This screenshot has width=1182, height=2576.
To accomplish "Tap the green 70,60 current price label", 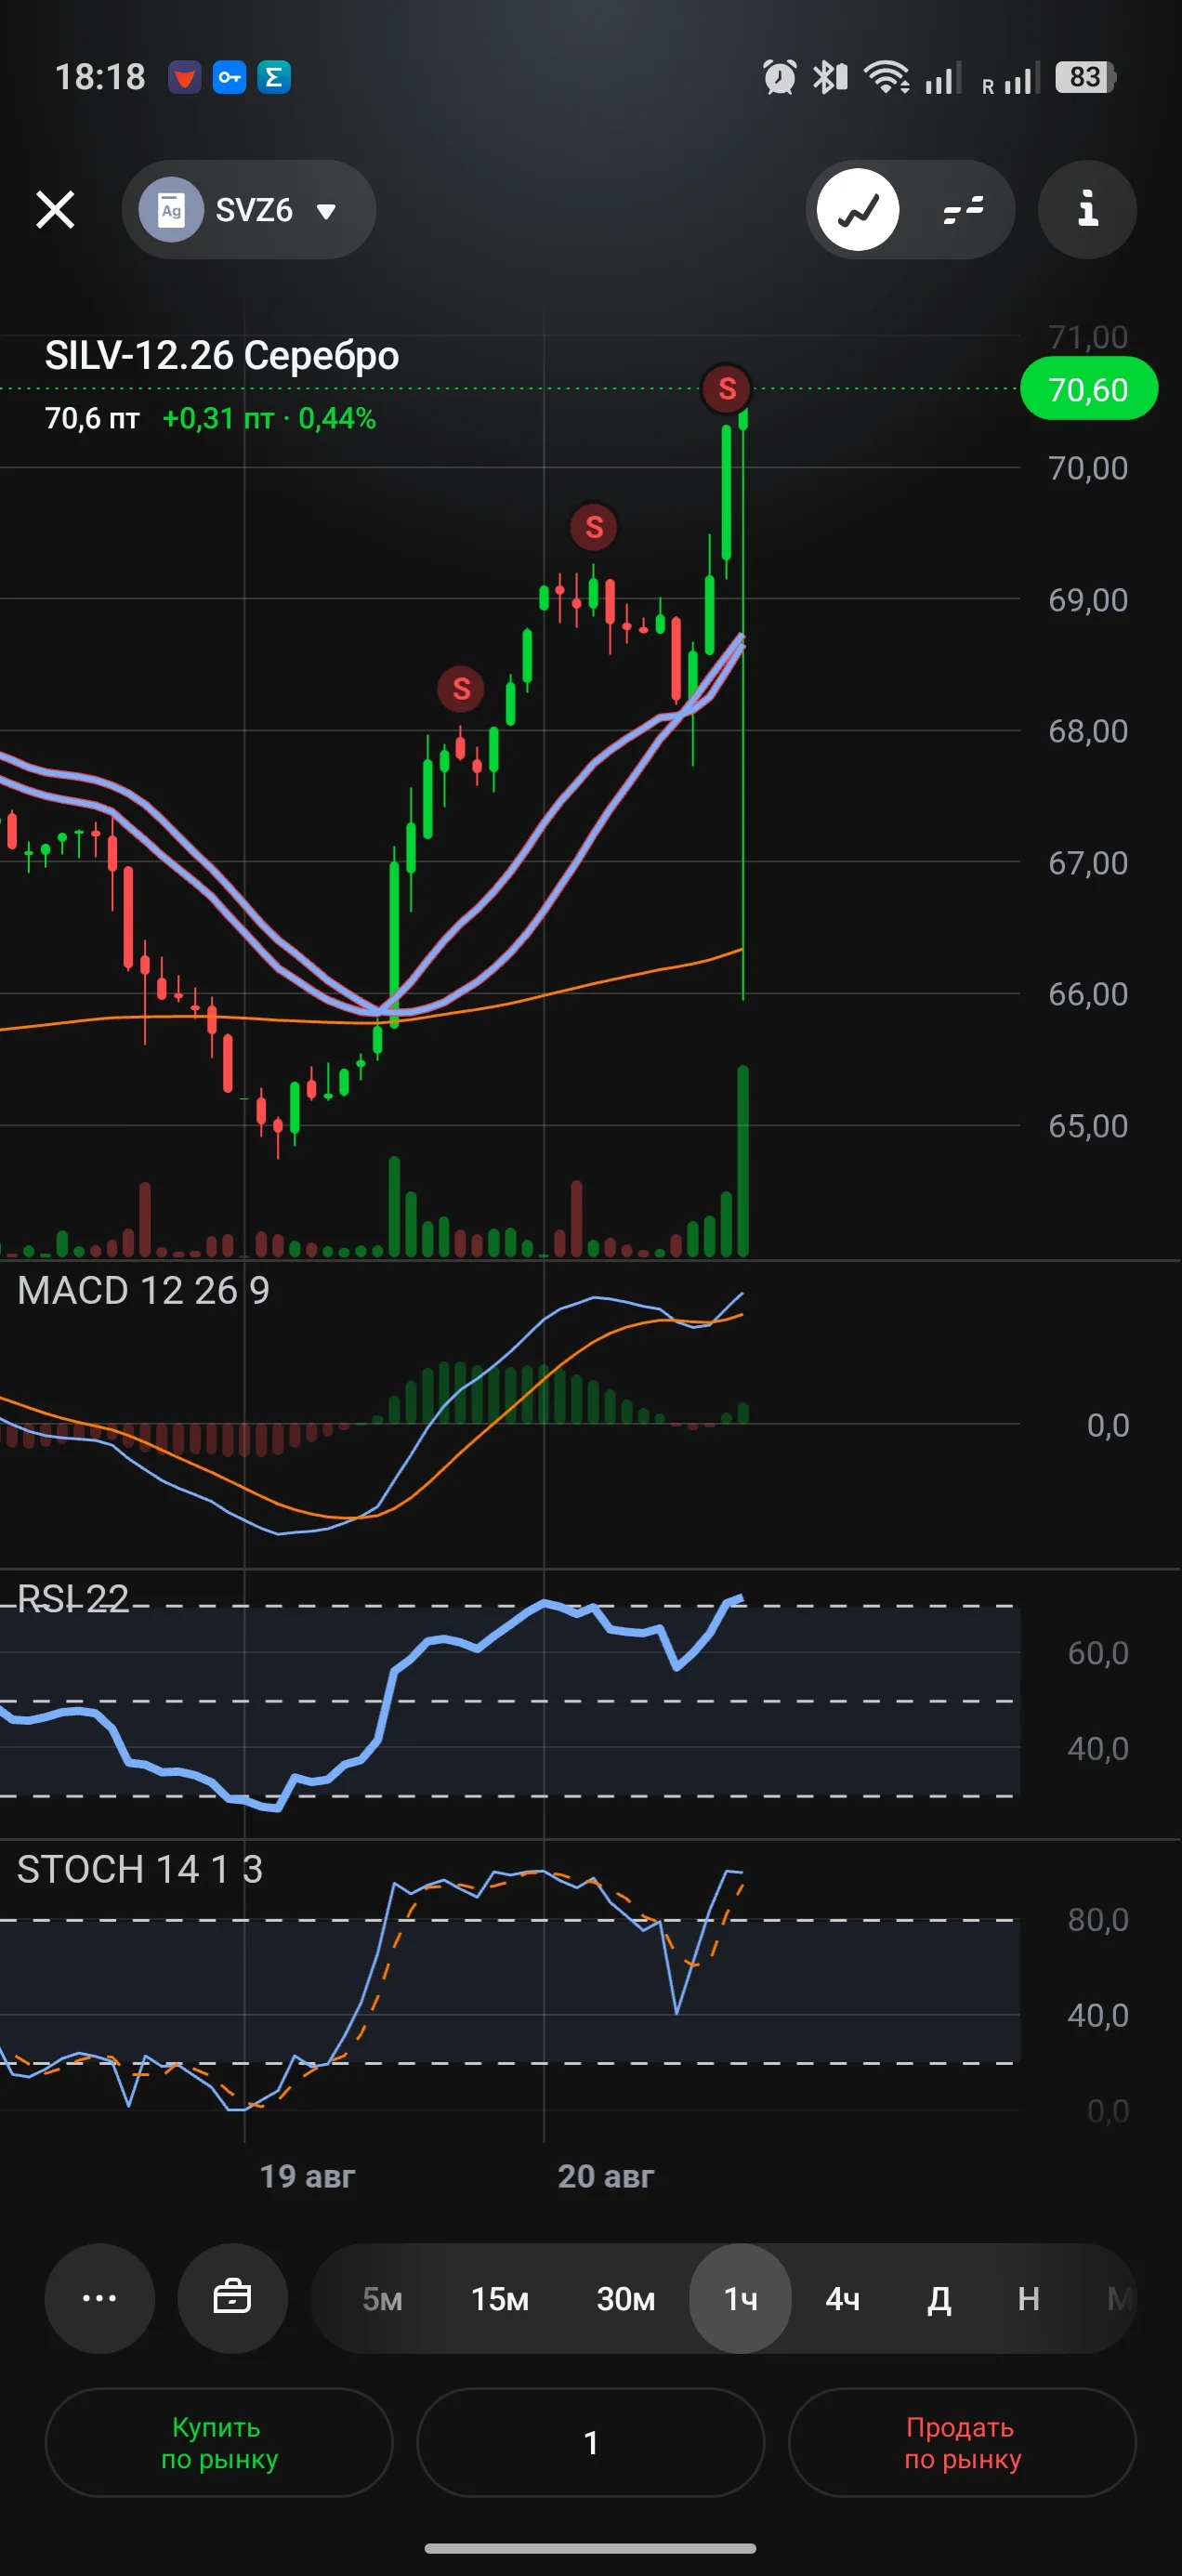I will [x=1088, y=389].
